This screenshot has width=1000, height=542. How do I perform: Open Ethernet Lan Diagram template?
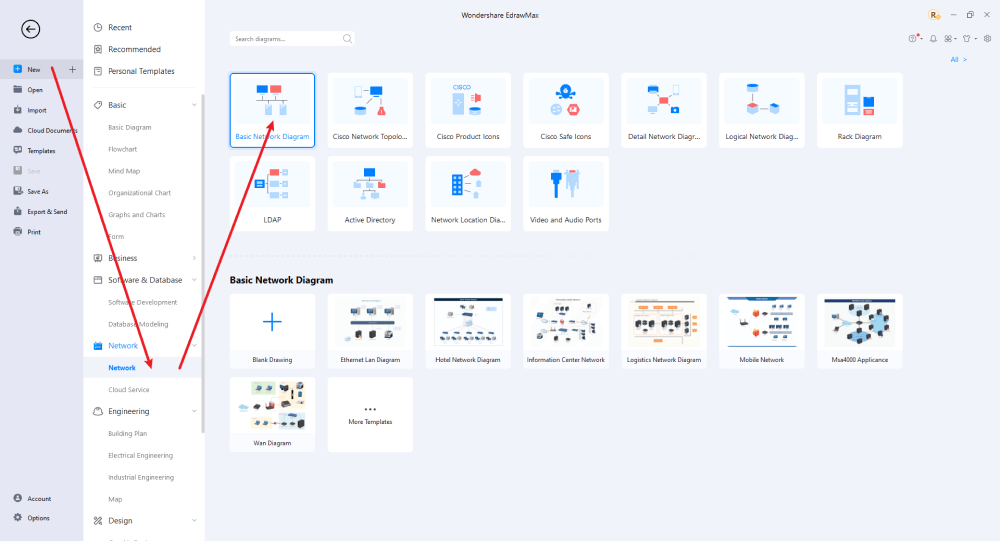tap(370, 331)
